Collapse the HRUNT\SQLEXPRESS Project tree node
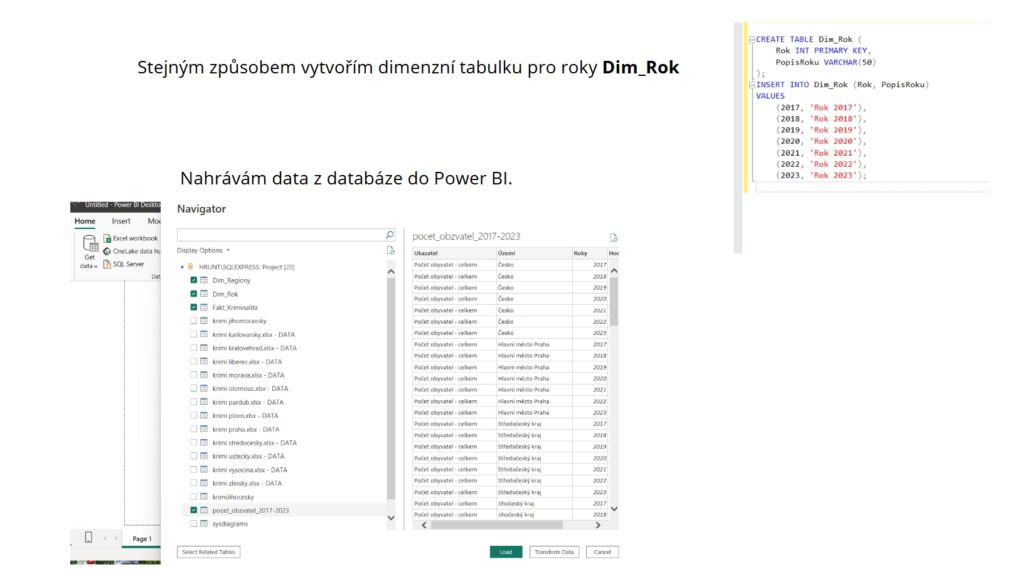Viewport: 1024px width, 574px height. tap(182, 267)
